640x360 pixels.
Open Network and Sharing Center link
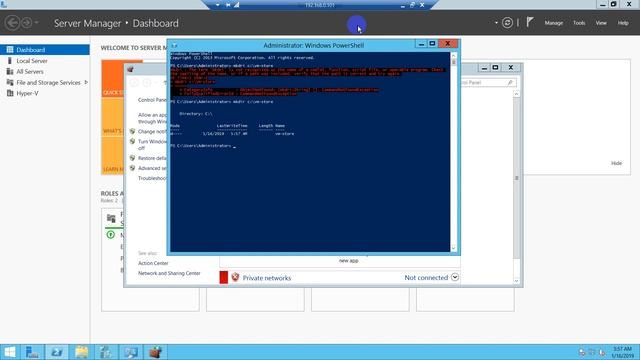(x=169, y=273)
